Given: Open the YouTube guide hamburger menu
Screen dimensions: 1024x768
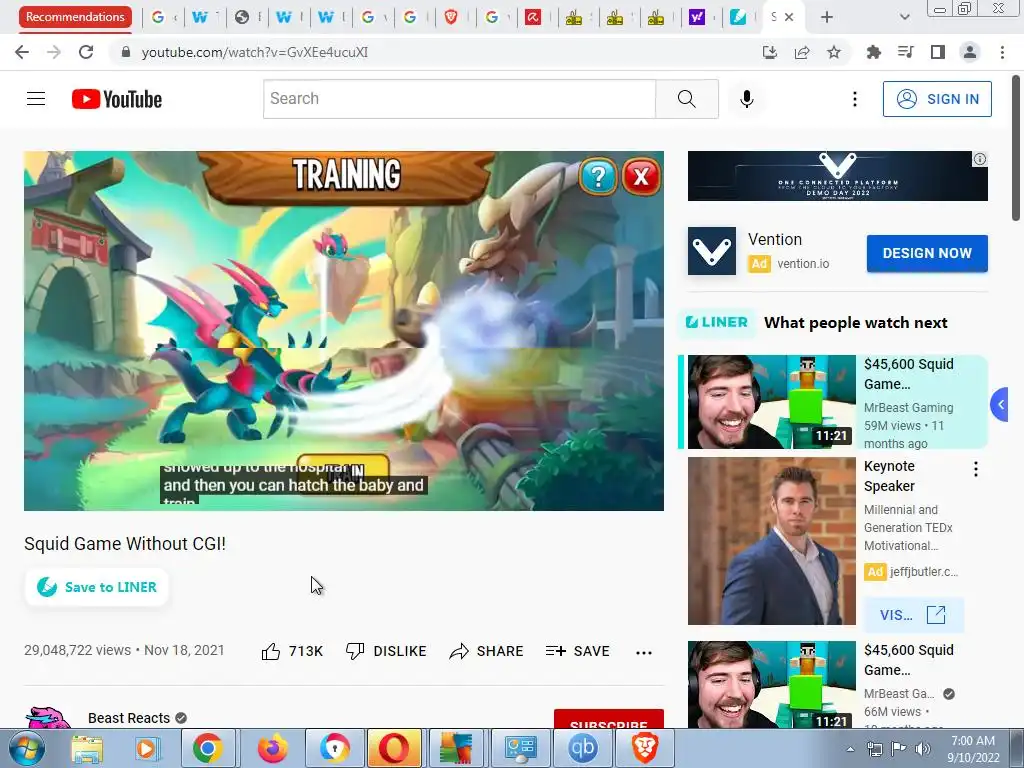Looking at the screenshot, I should [x=36, y=99].
